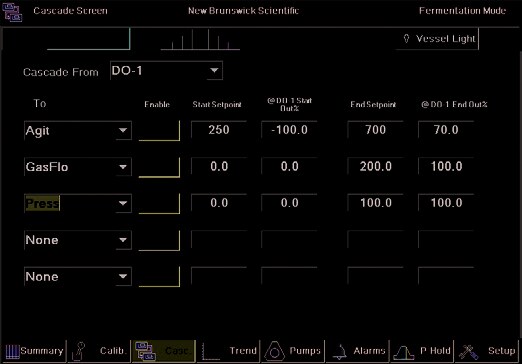Viewport: 522px width, 364px height.
Task: Click the End Setpoint column header
Action: pyautogui.click(x=373, y=104)
